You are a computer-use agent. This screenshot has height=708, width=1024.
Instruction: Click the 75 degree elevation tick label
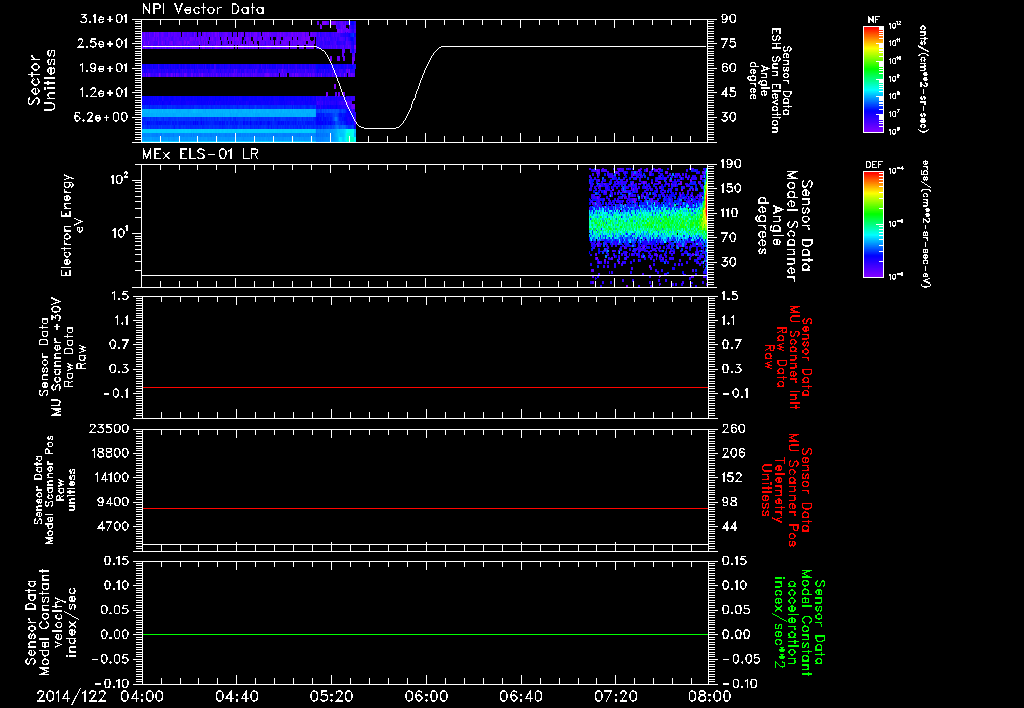(x=729, y=43)
